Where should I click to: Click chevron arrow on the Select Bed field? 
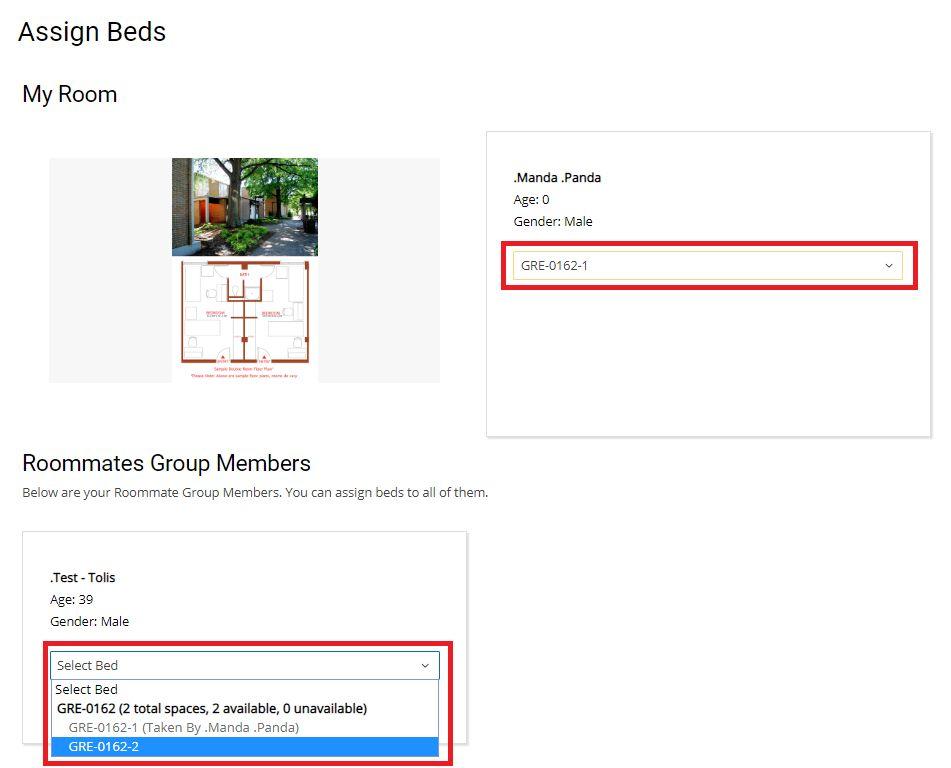pyautogui.click(x=425, y=666)
